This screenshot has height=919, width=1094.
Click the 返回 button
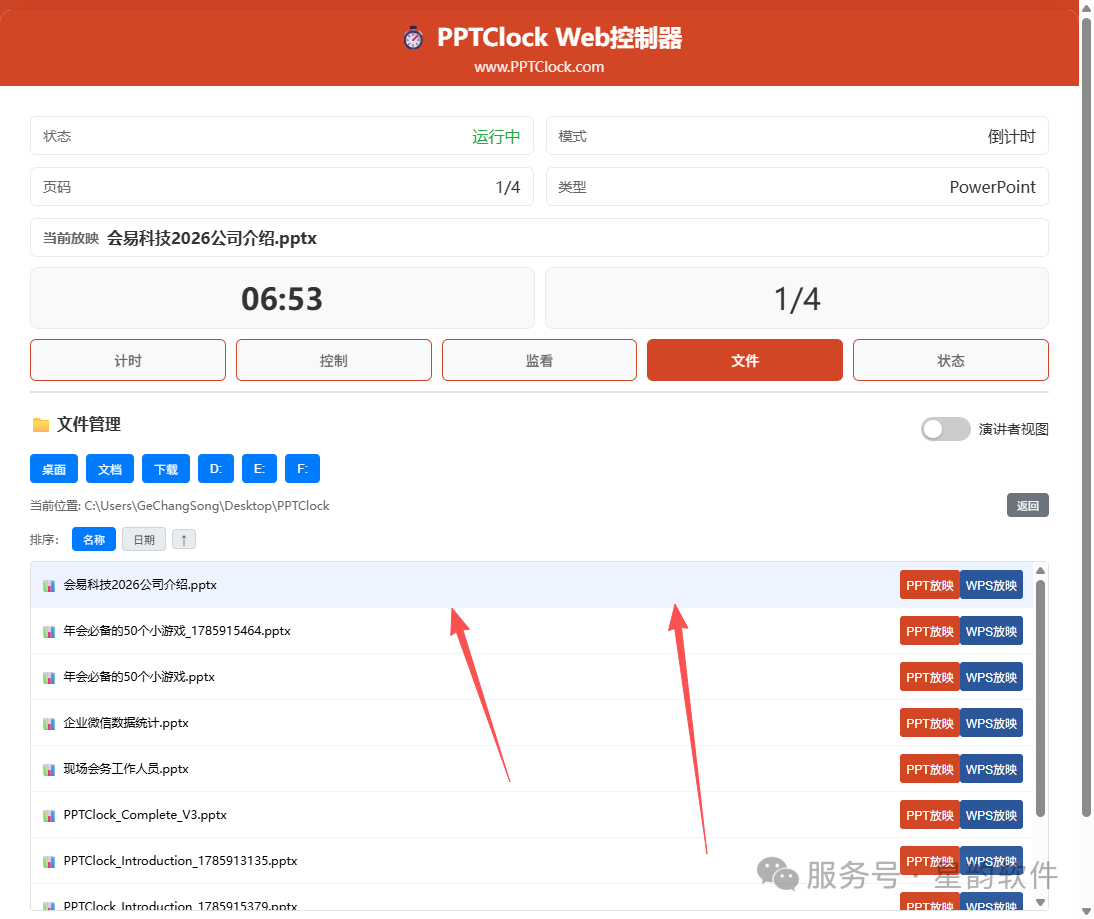1028,505
